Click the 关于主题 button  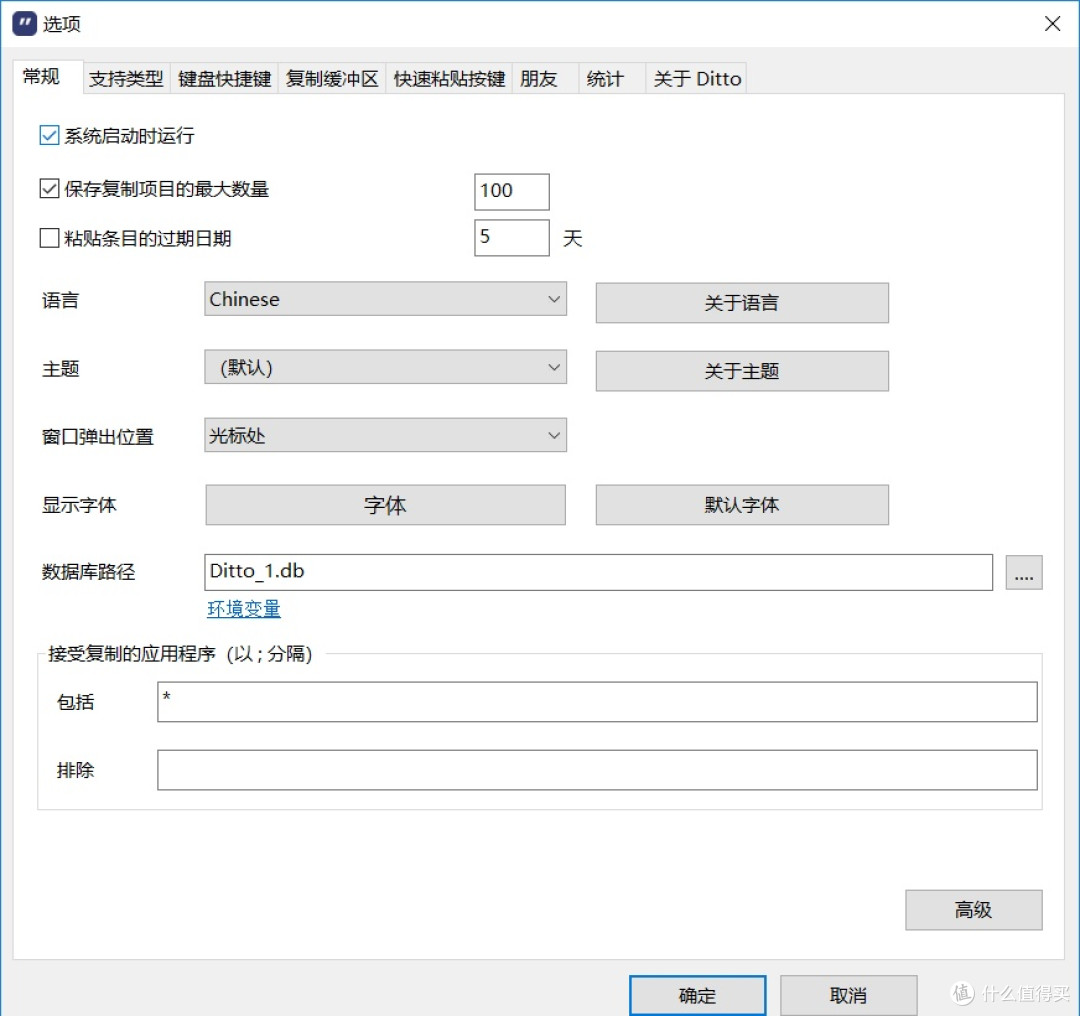click(742, 371)
